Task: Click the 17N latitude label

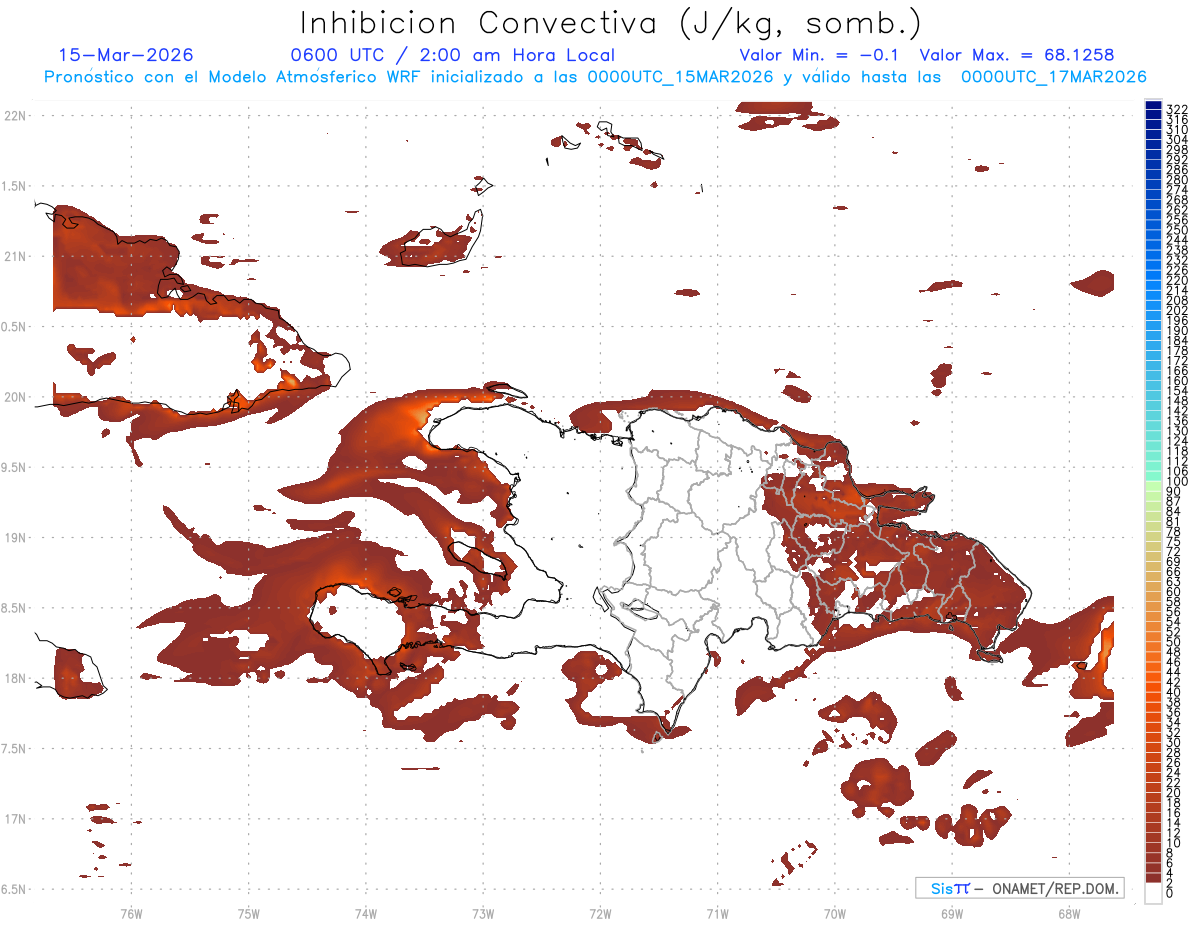Action: tap(14, 819)
